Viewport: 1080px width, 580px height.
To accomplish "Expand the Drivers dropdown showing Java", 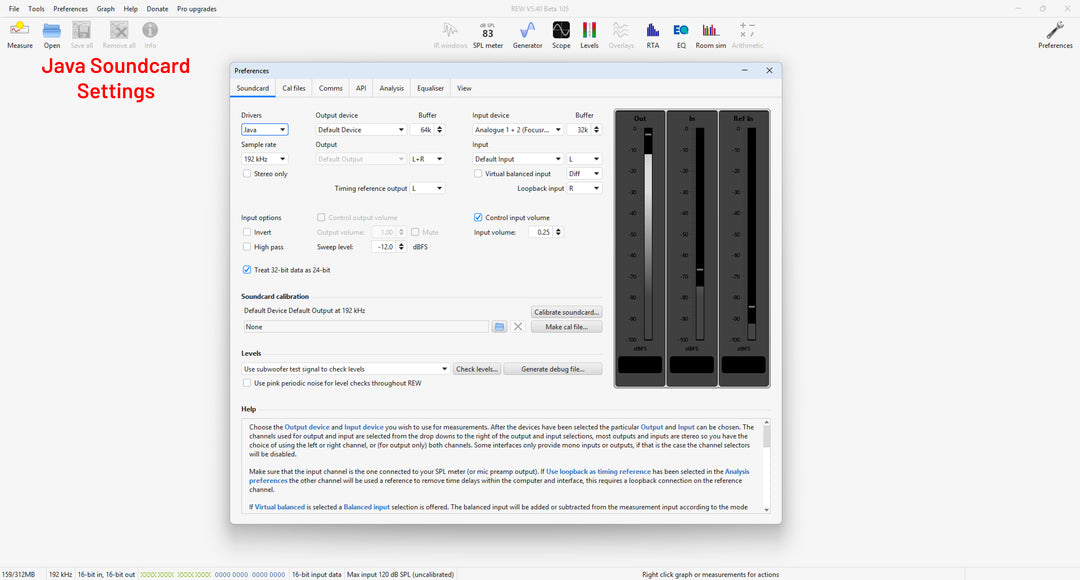I will pyautogui.click(x=264, y=130).
